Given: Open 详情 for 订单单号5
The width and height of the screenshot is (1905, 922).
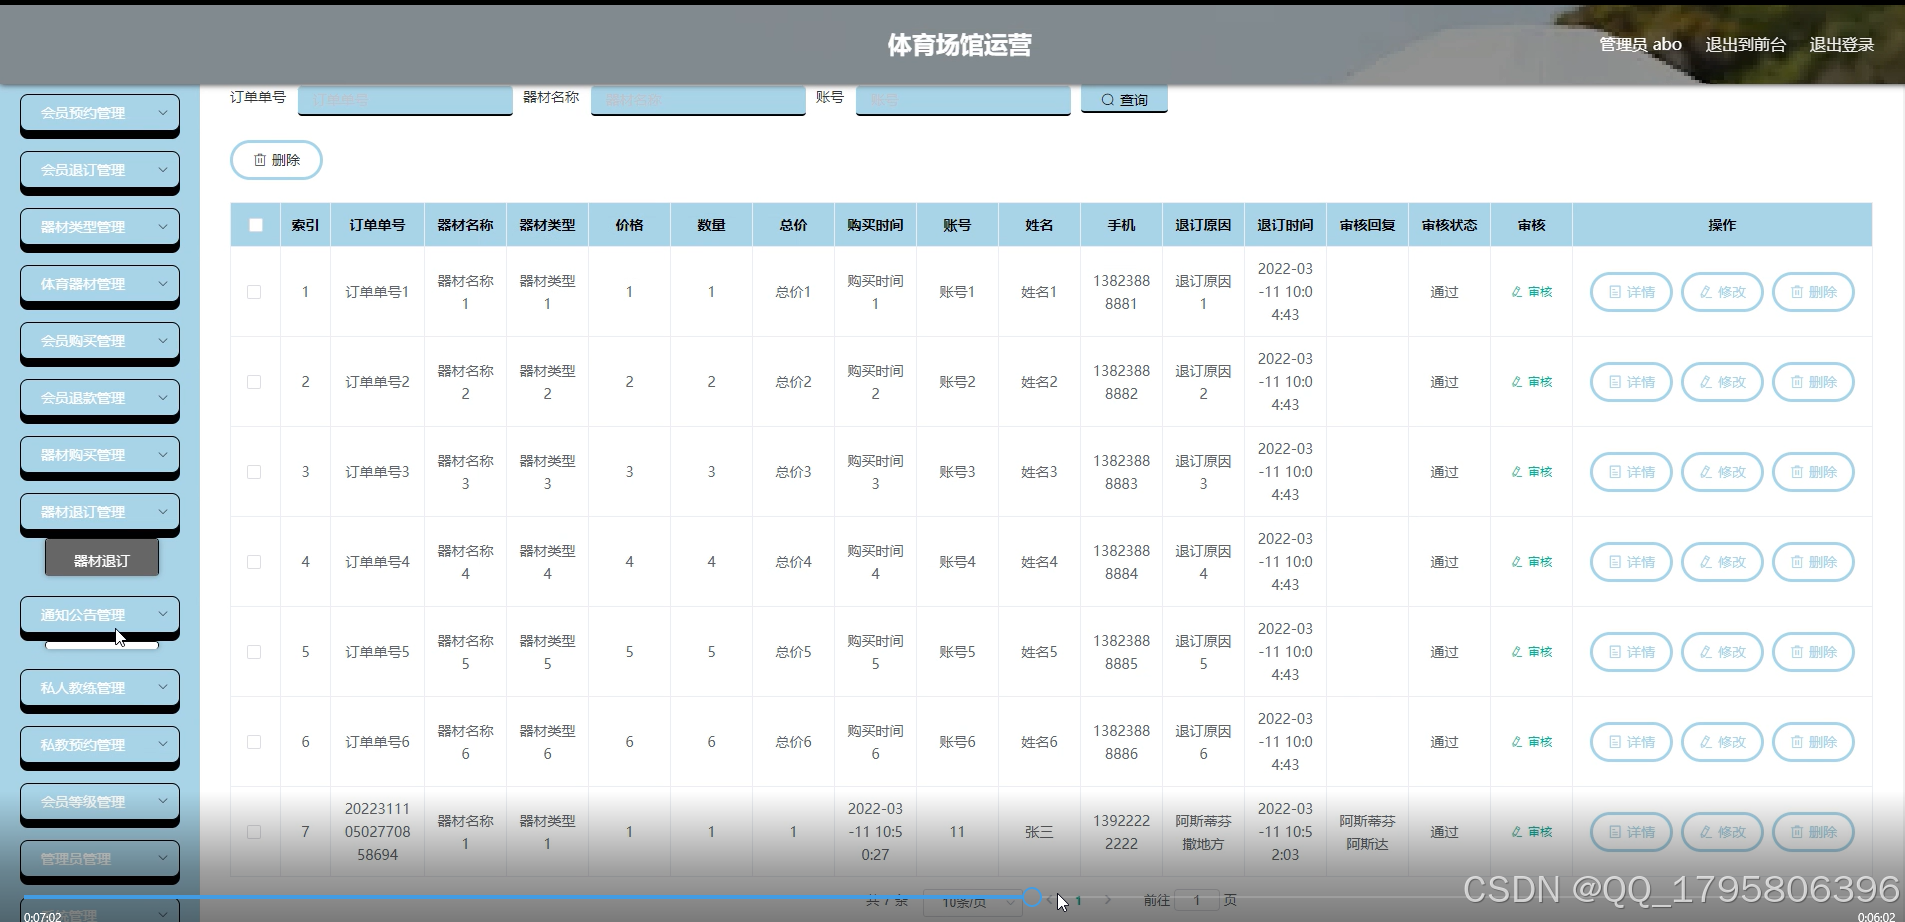Looking at the screenshot, I should tap(1631, 652).
